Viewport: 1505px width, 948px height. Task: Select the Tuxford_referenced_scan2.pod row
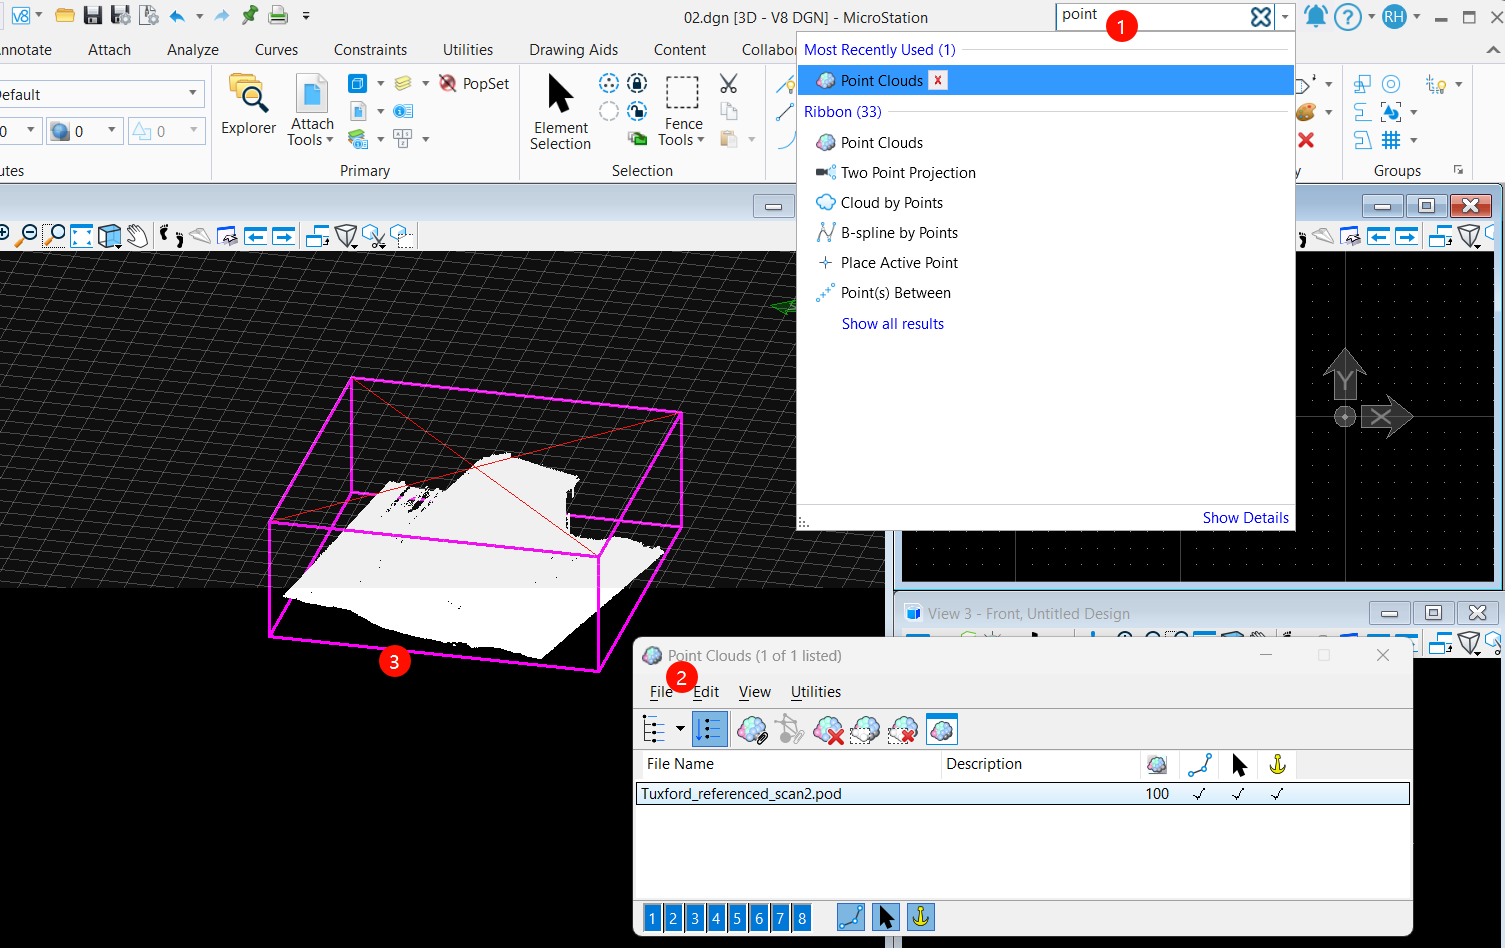point(1023,794)
